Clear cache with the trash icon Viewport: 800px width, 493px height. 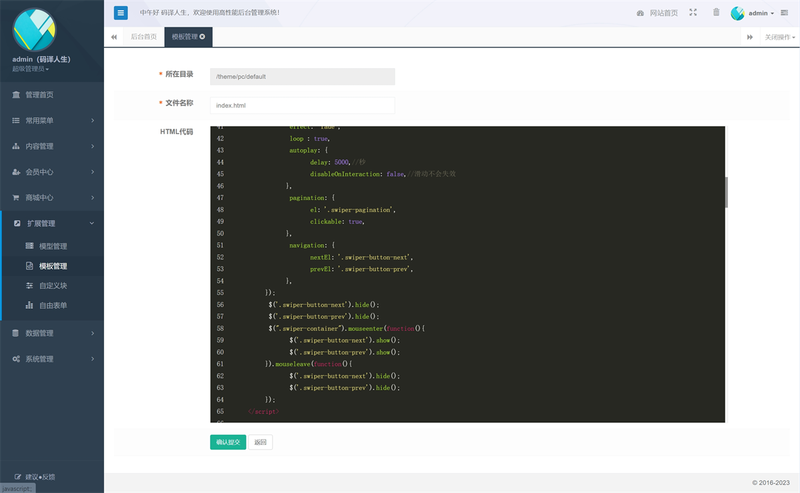point(716,12)
